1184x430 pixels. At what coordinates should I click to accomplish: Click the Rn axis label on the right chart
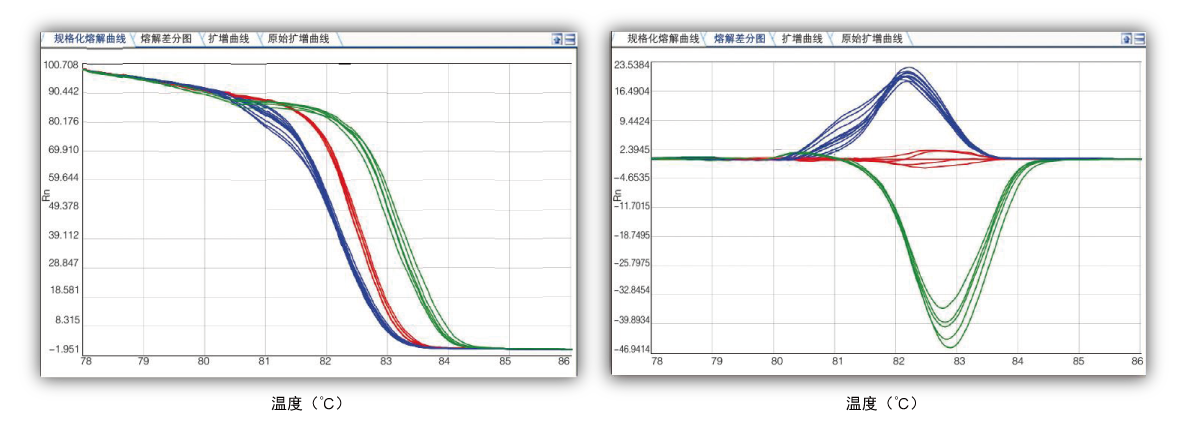[617, 196]
